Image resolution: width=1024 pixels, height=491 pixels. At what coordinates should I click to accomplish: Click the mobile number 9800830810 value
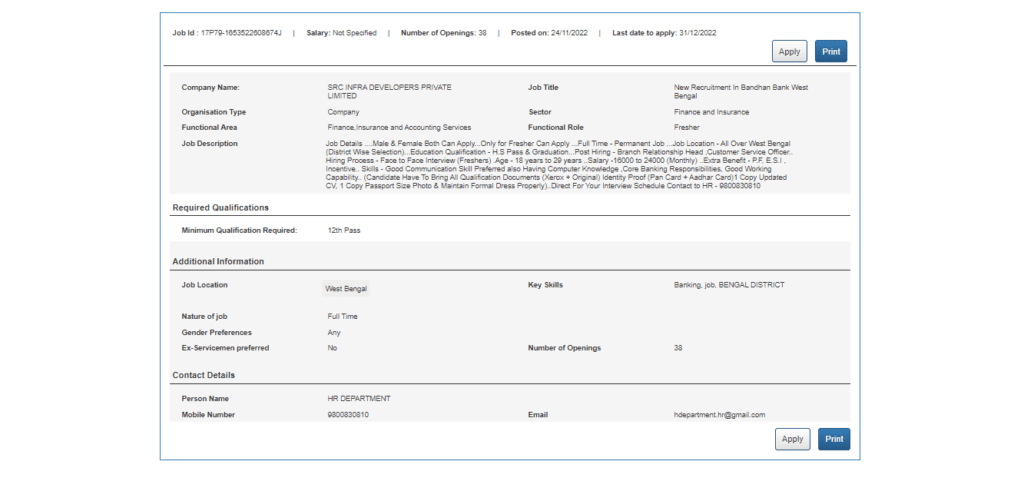tap(346, 415)
